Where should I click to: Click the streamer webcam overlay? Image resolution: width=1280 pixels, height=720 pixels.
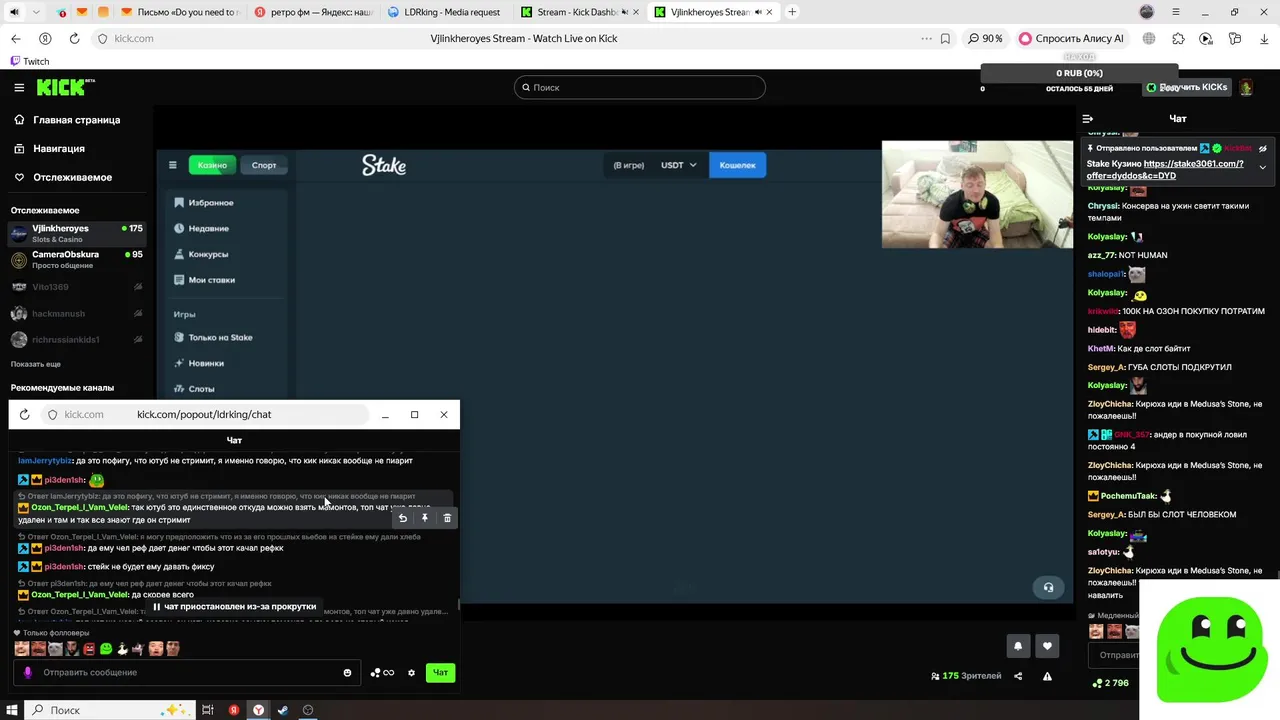pos(977,194)
